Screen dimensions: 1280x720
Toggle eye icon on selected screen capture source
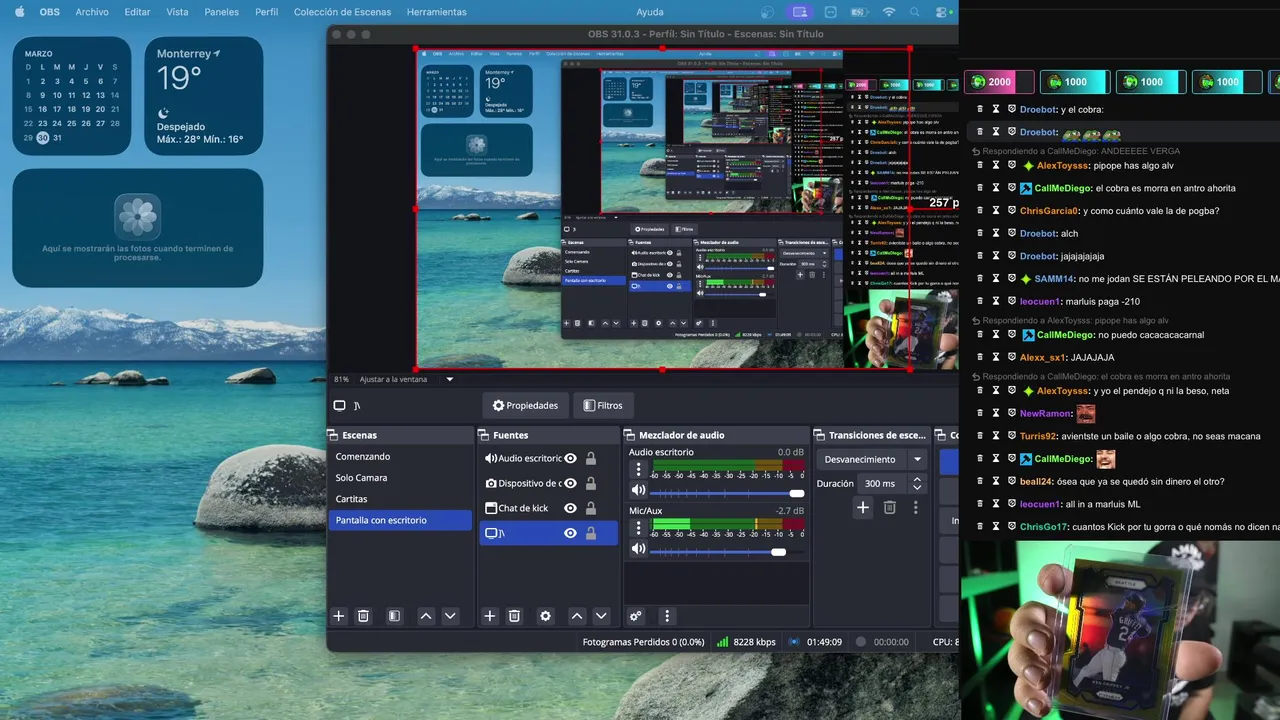570,533
